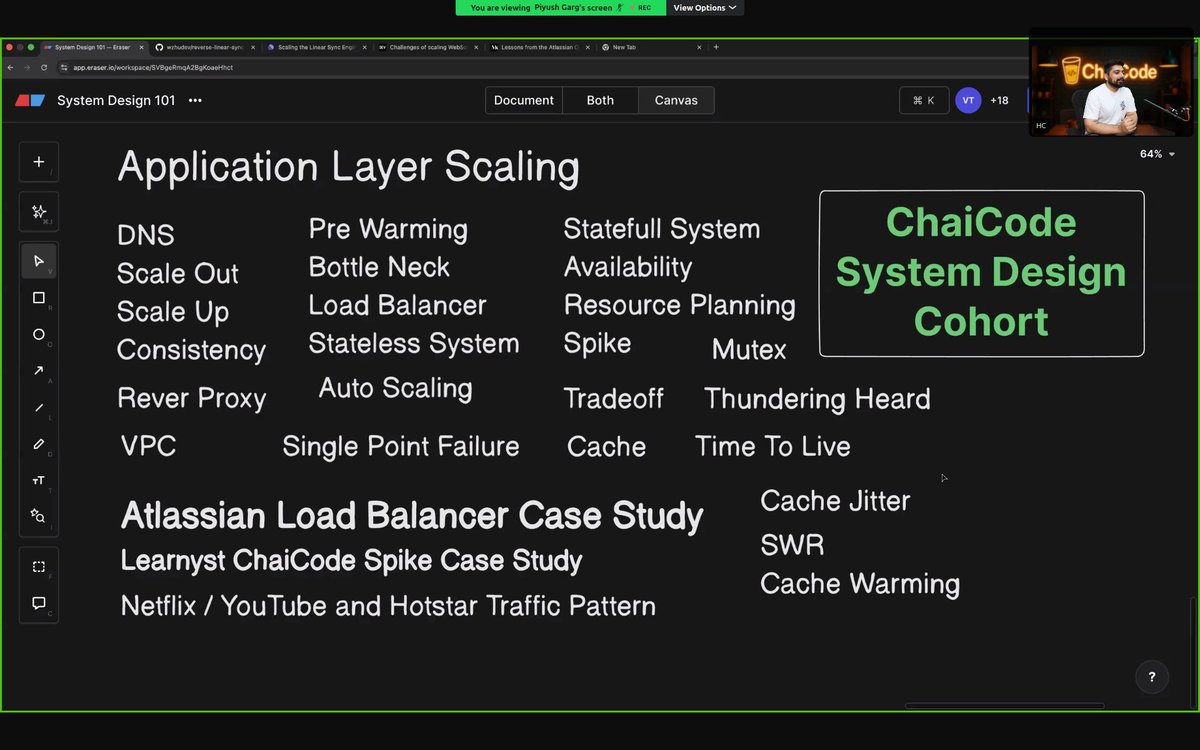Select the ChaiCode System Design Cohort box
1200x750 pixels.
pos(981,273)
